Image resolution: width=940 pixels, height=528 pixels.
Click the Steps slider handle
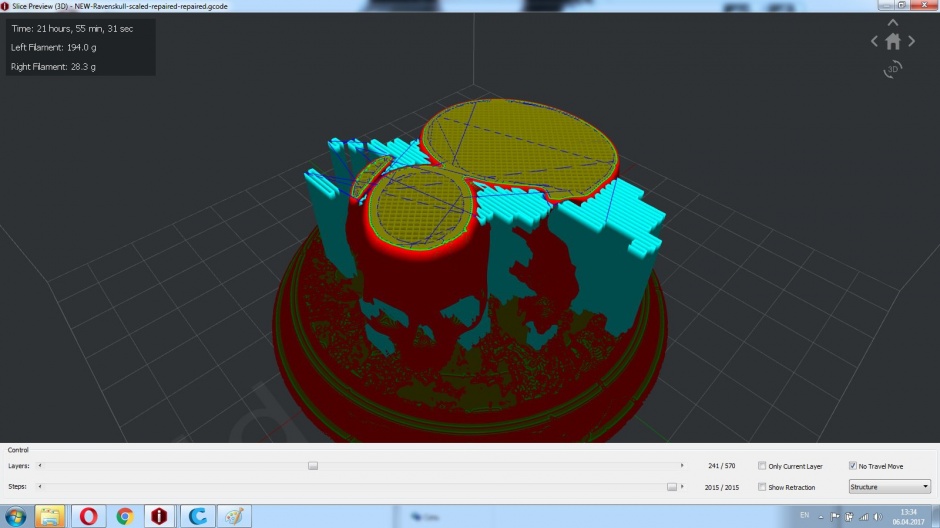(x=672, y=487)
